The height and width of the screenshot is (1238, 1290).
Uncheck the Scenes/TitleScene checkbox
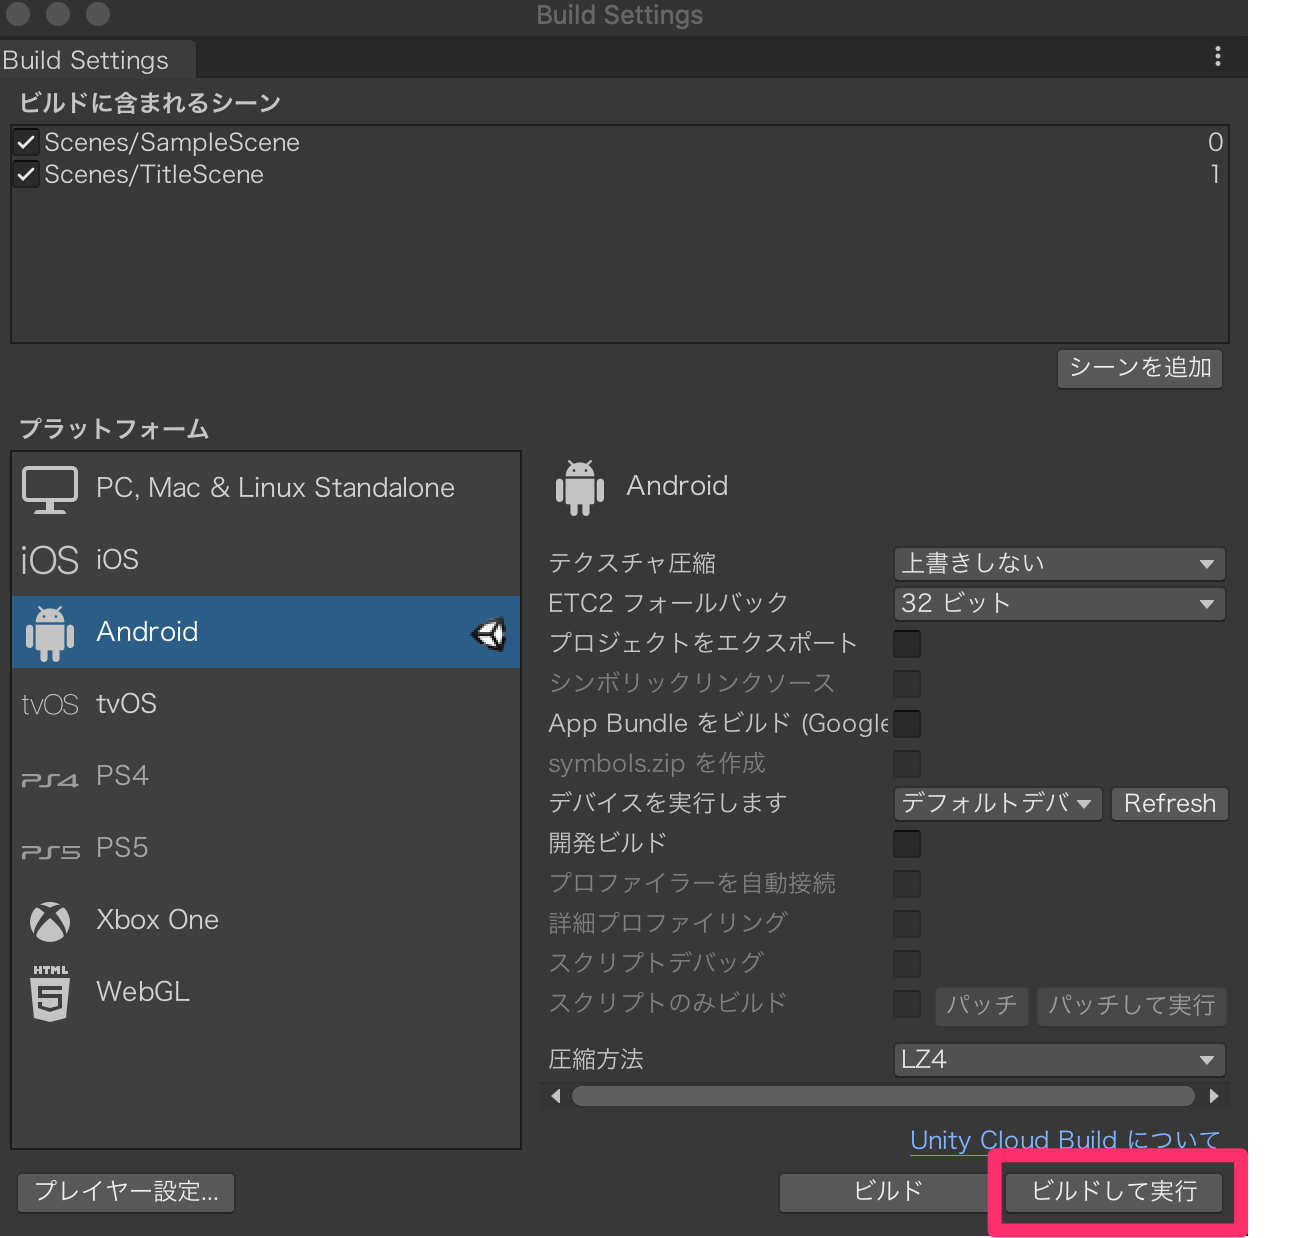(x=27, y=175)
